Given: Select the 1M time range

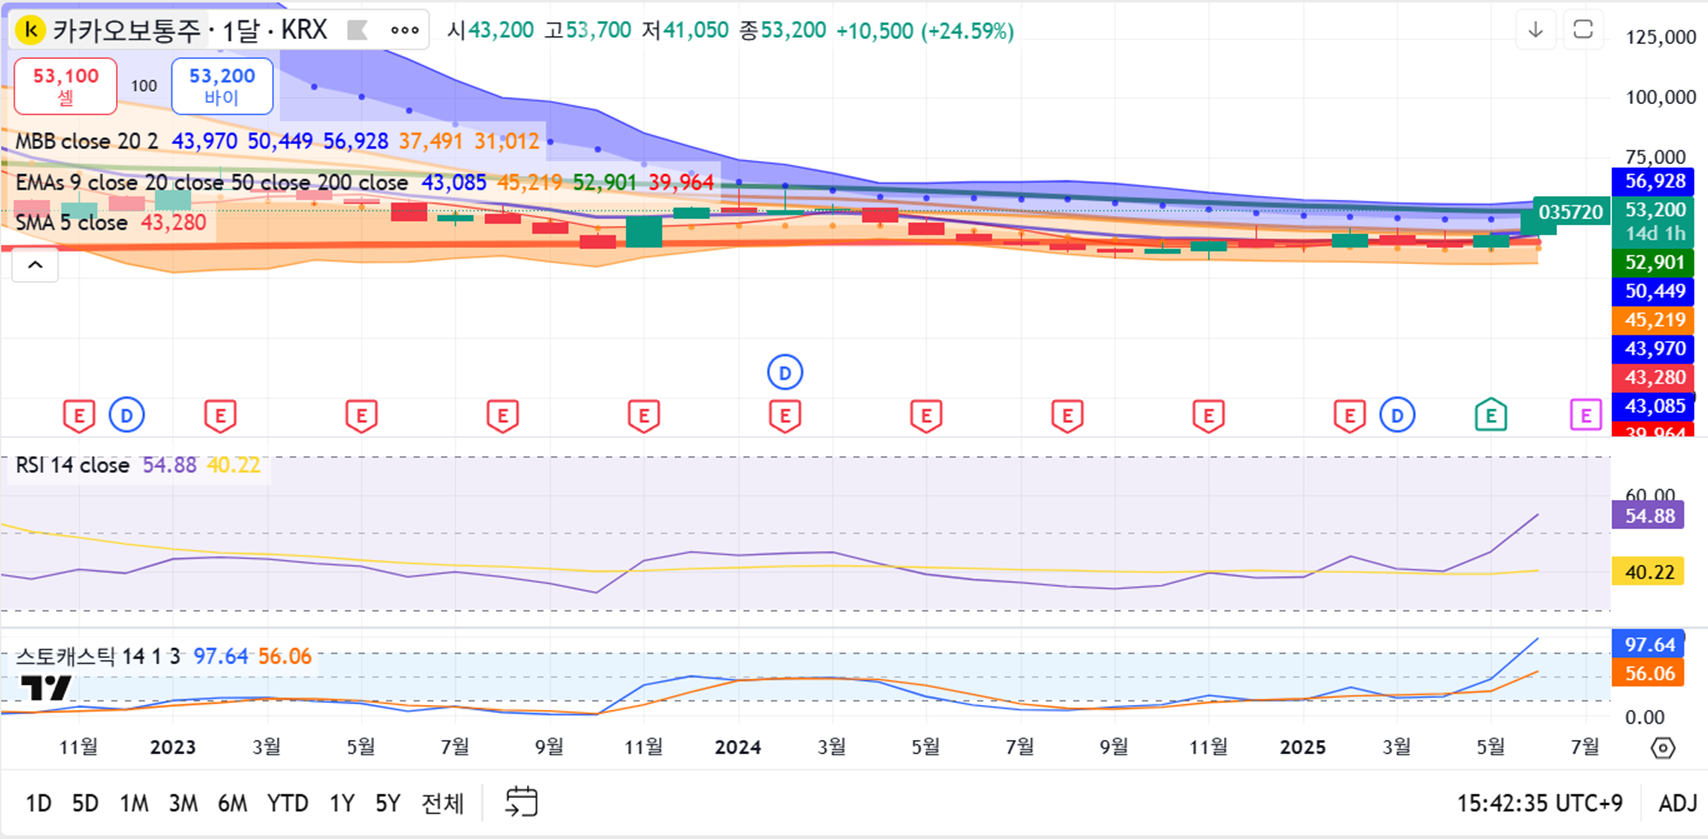Looking at the screenshot, I should click(x=134, y=803).
